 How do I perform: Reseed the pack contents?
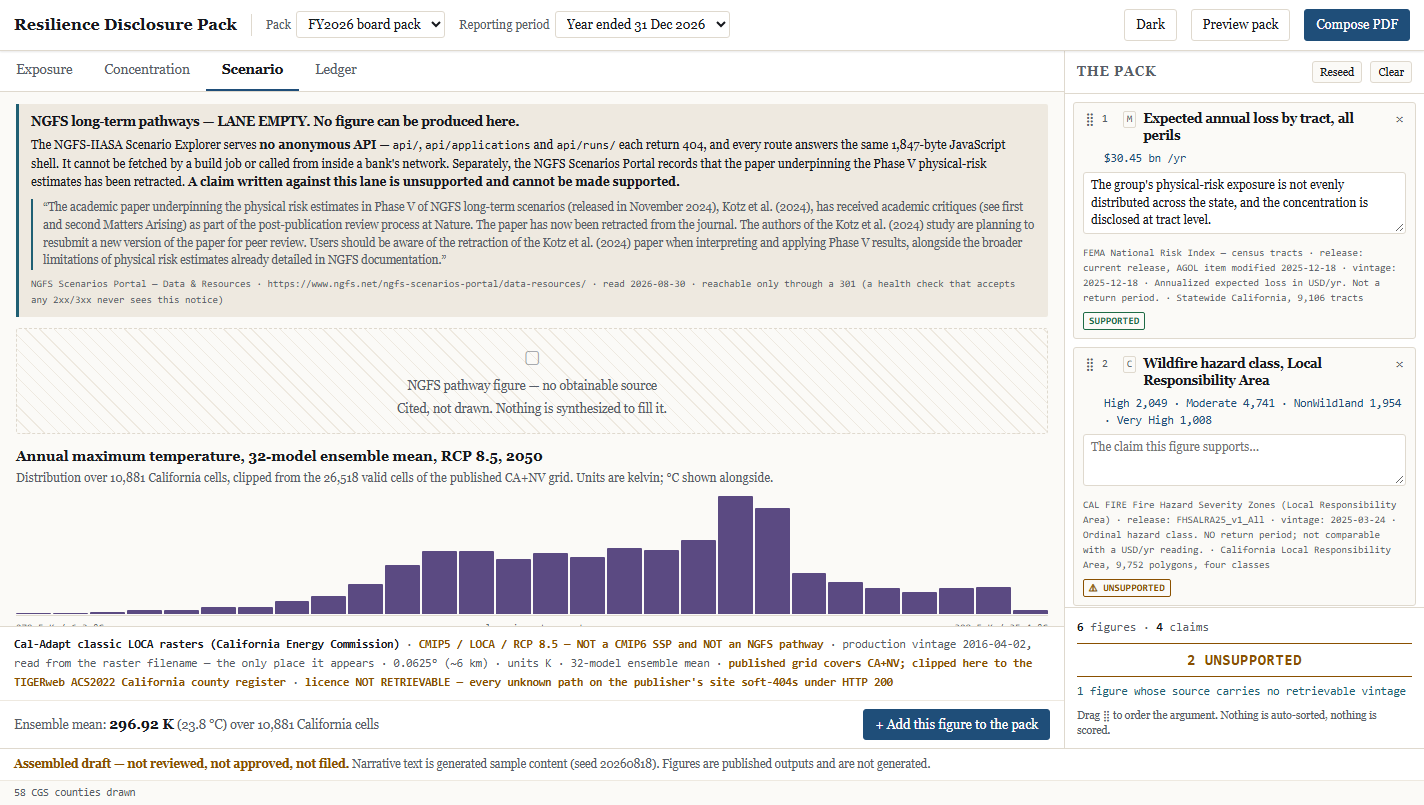pyautogui.click(x=1337, y=72)
